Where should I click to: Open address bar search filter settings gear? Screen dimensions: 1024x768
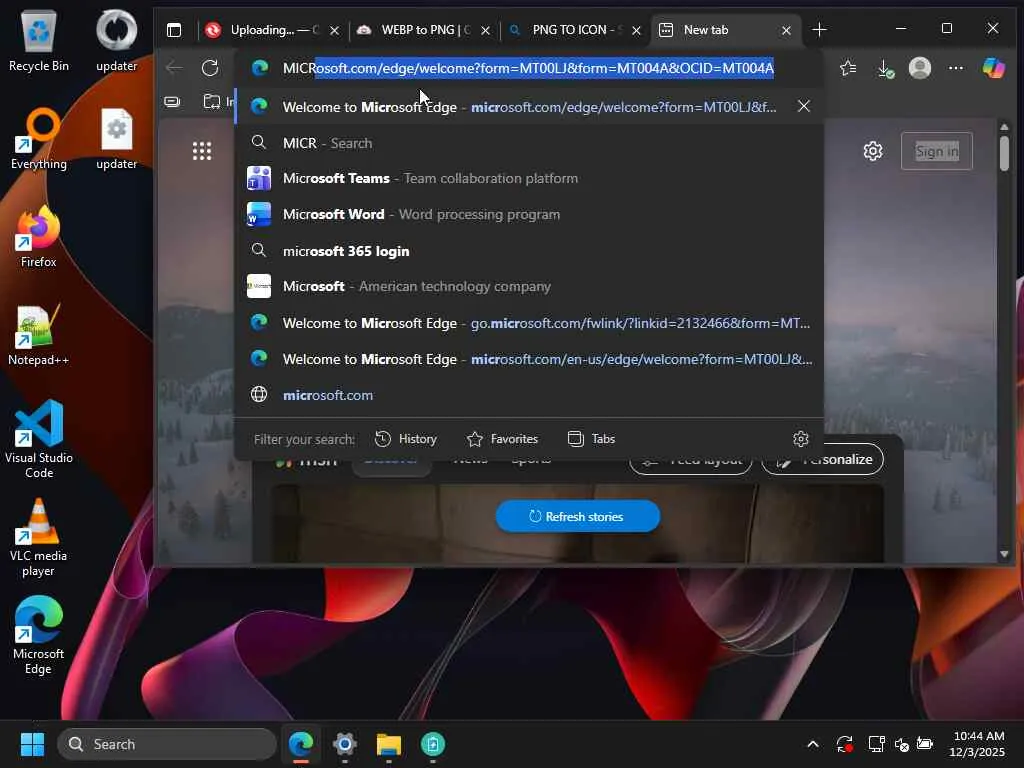801,439
